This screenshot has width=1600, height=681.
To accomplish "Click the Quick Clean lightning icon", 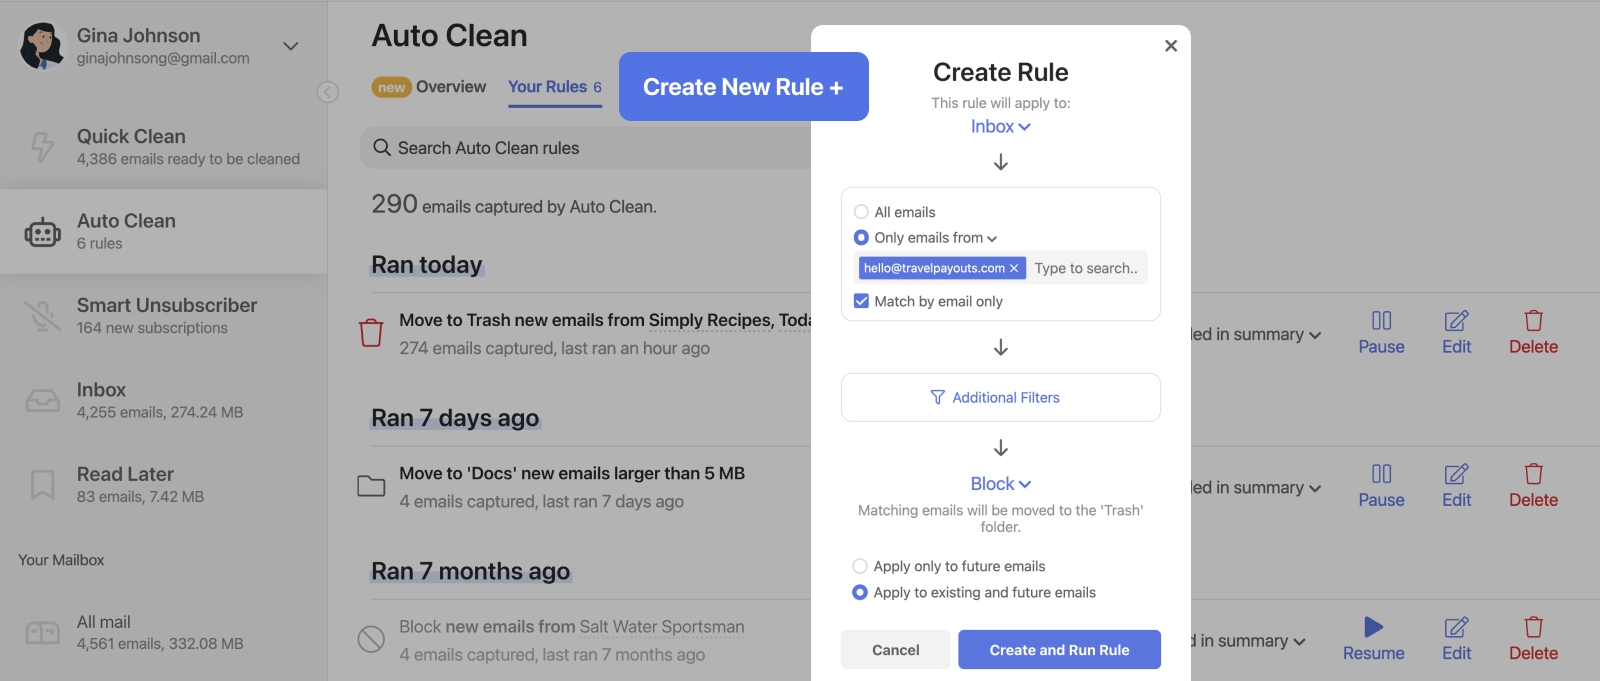I will point(42,147).
